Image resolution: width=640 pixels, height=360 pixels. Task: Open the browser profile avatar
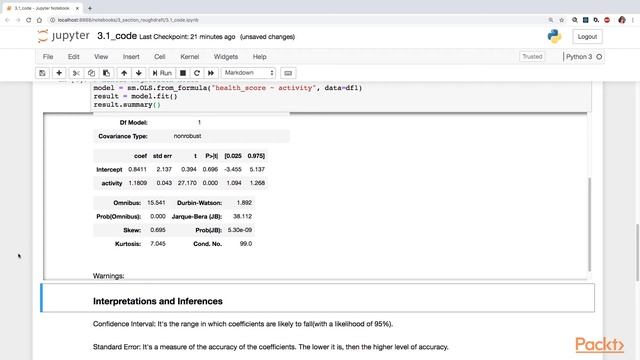622,20
